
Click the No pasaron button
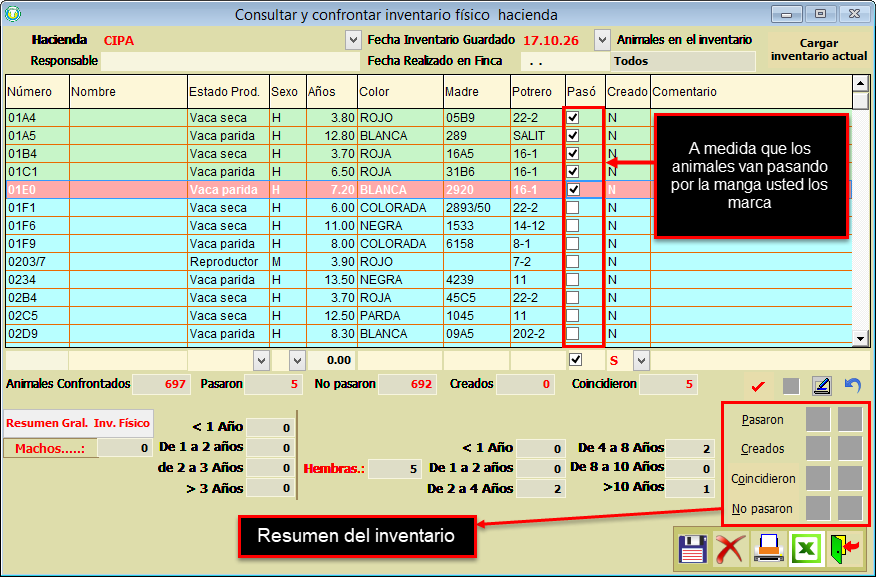(x=762, y=509)
